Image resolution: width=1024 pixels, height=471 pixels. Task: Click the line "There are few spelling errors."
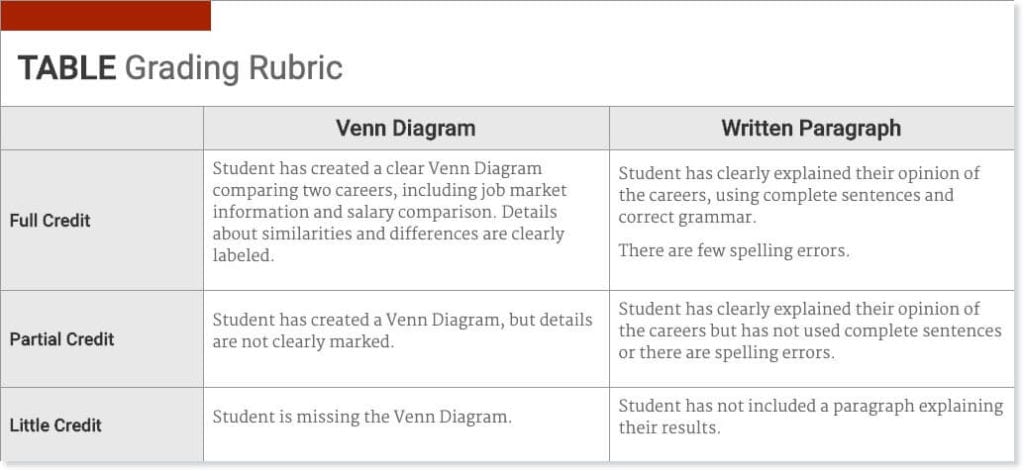733,250
